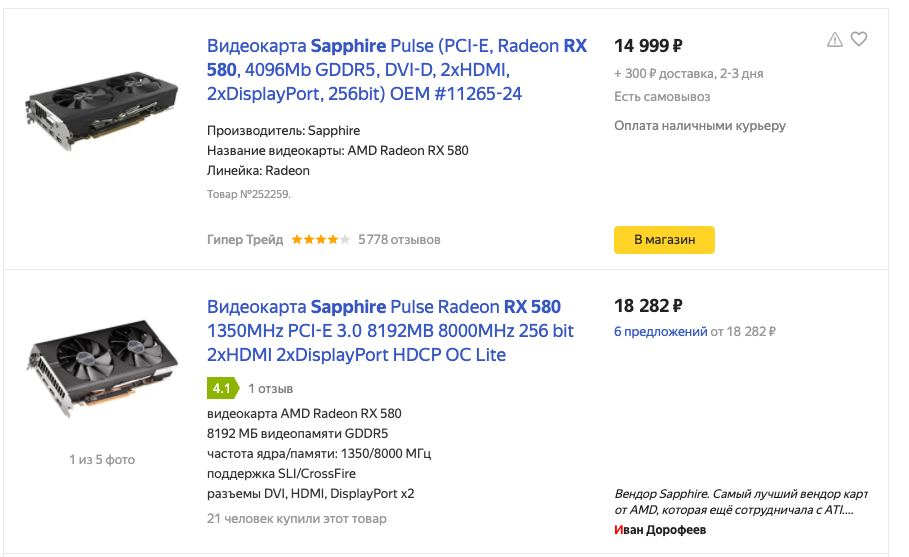Click the 18 282 ₽ price
Viewport: 909px width, 557px height.
[648, 305]
